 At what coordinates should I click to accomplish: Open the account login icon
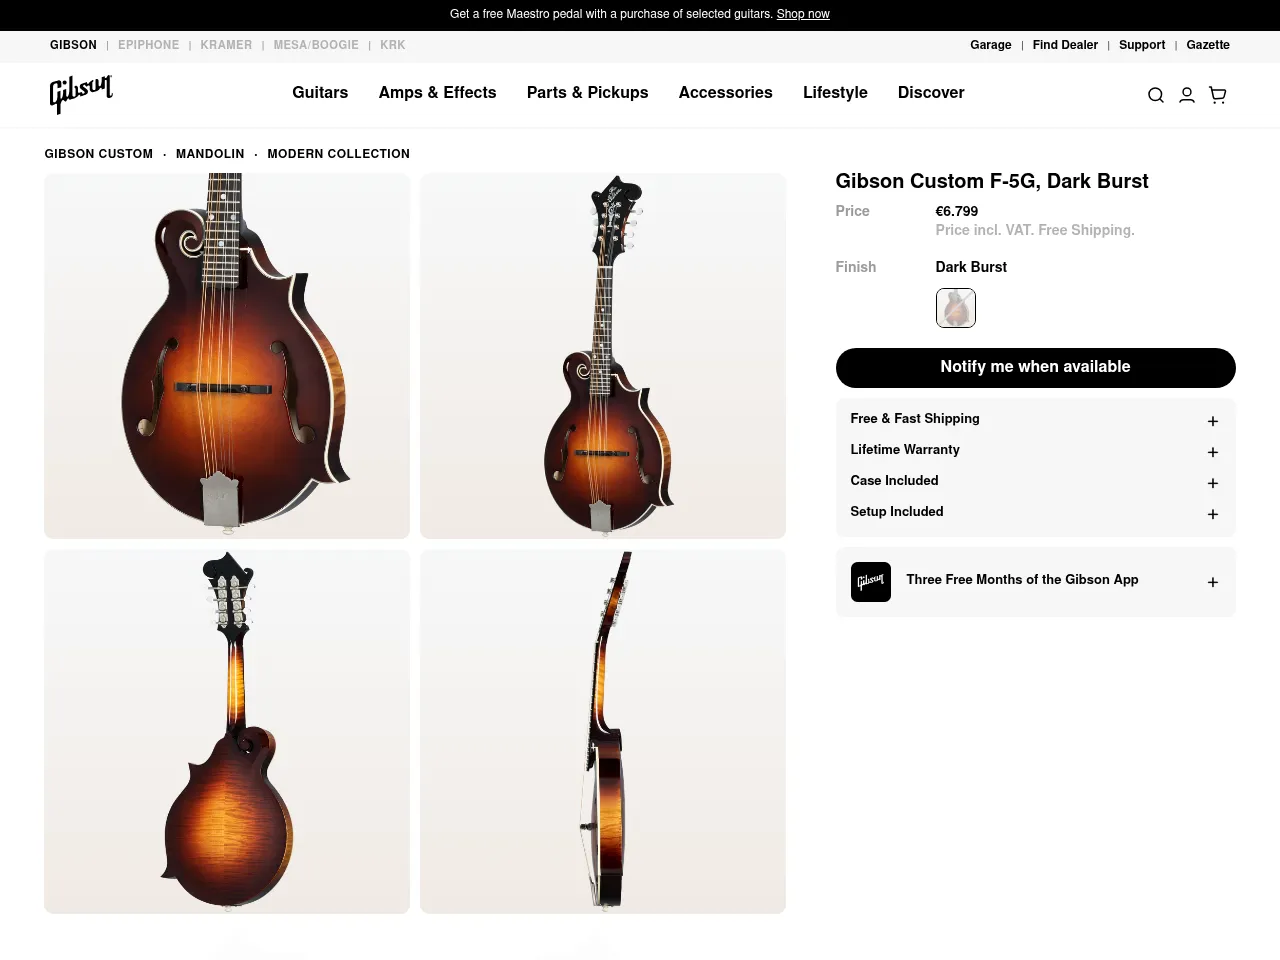tap(1186, 95)
